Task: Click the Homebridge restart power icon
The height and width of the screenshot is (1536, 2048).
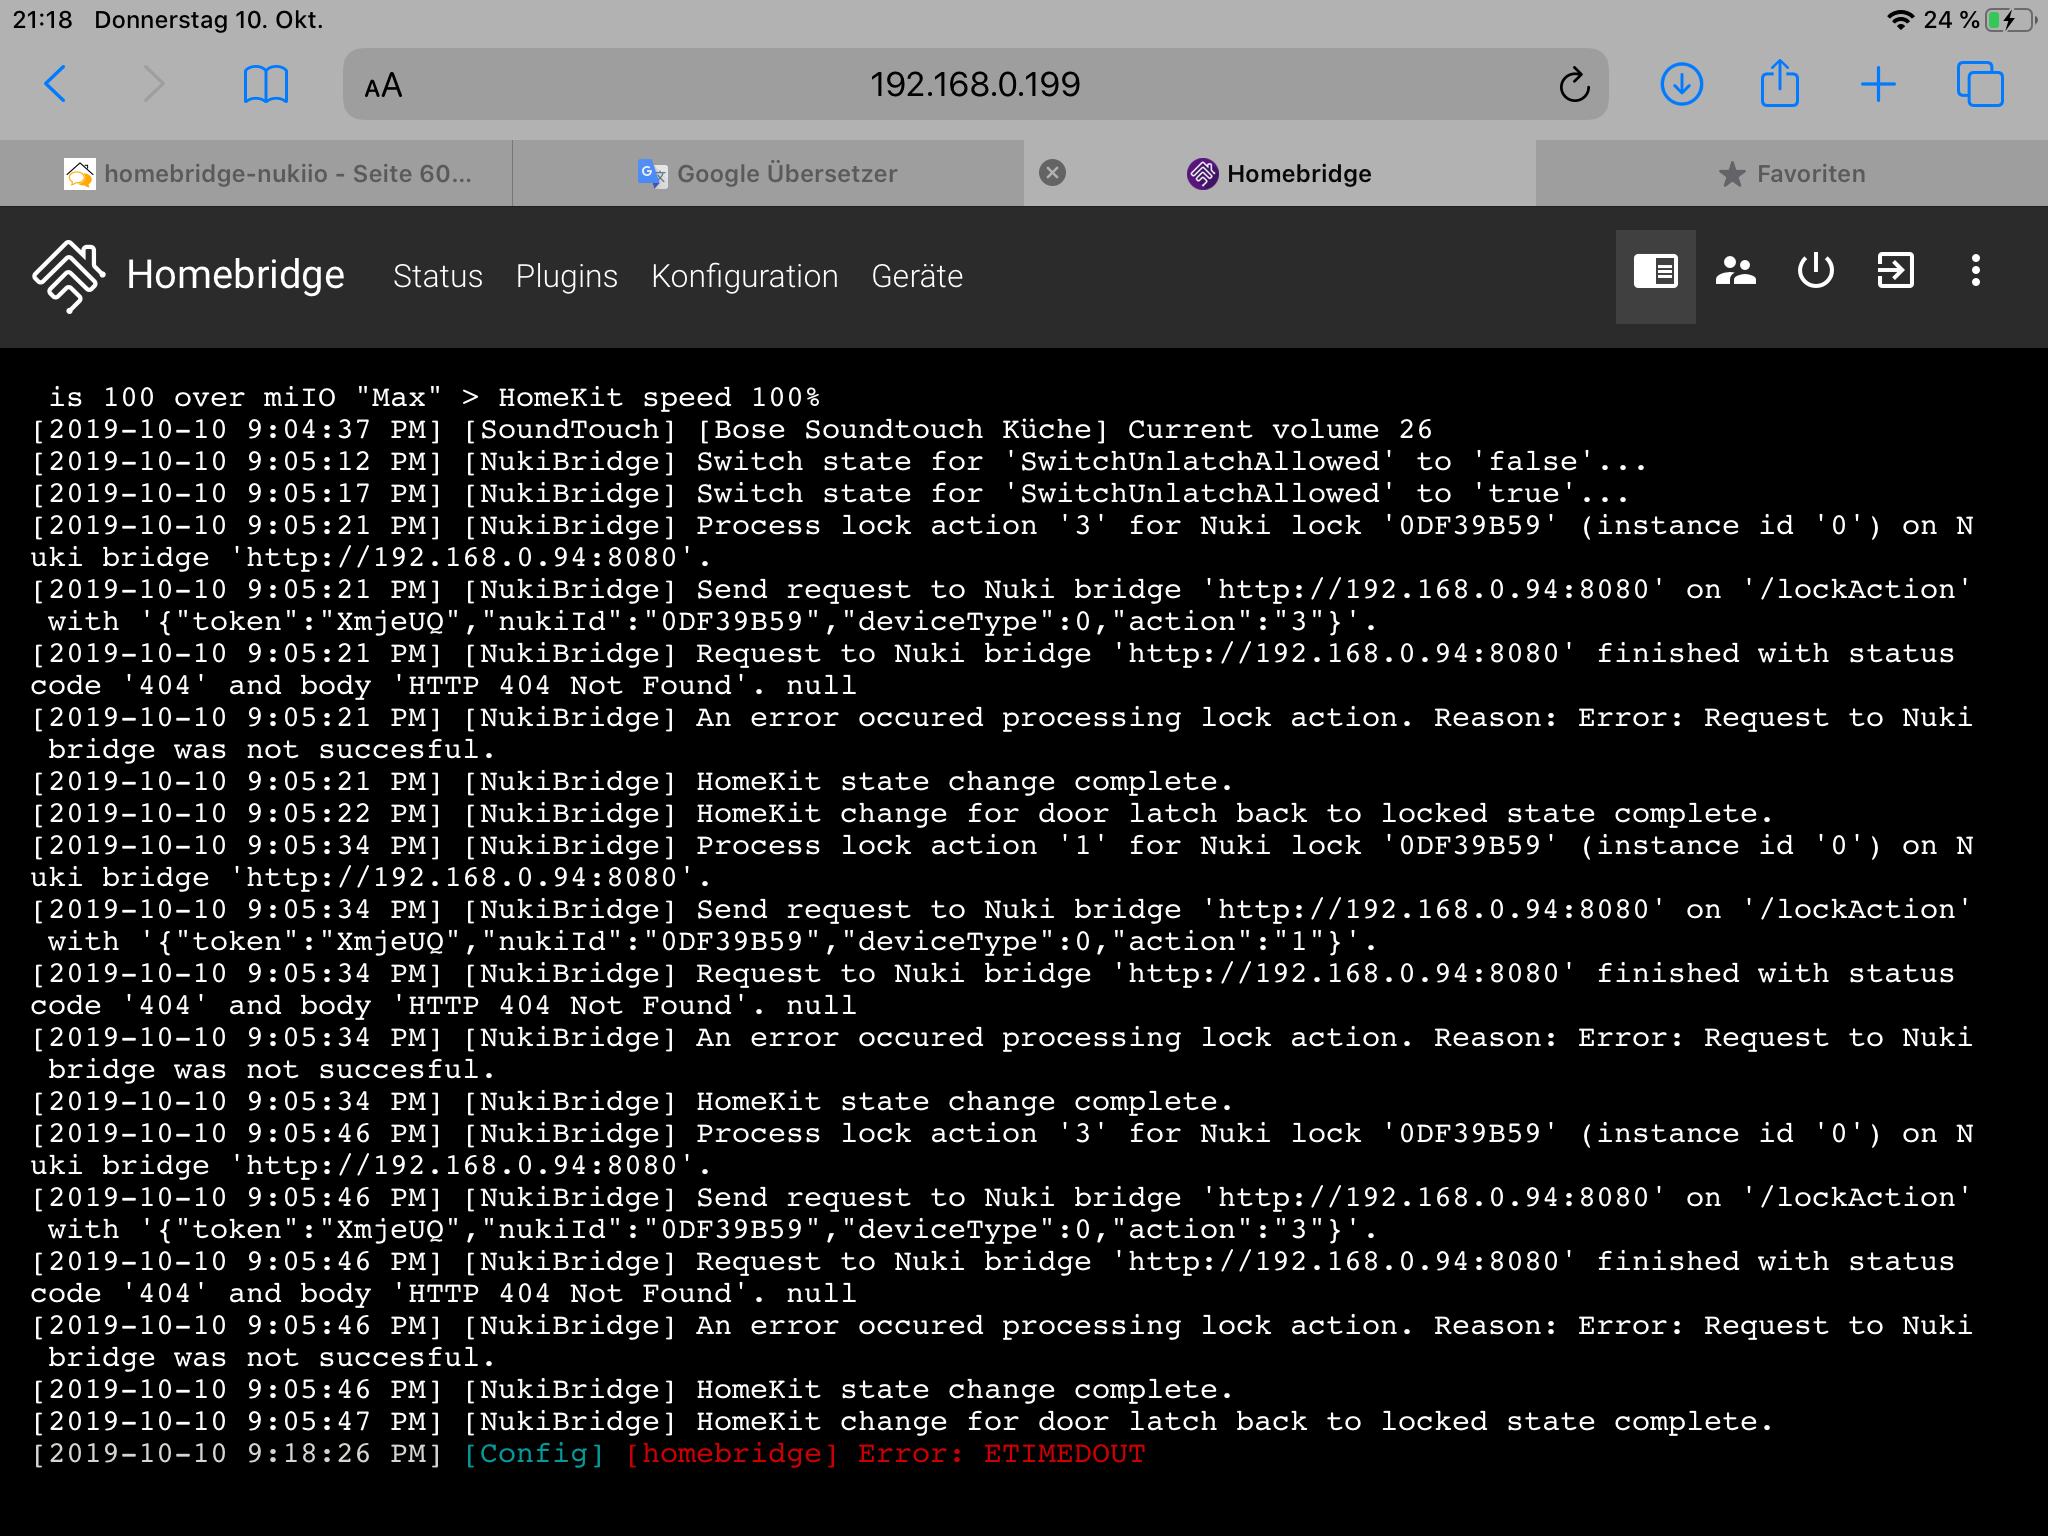Action: (x=1816, y=271)
